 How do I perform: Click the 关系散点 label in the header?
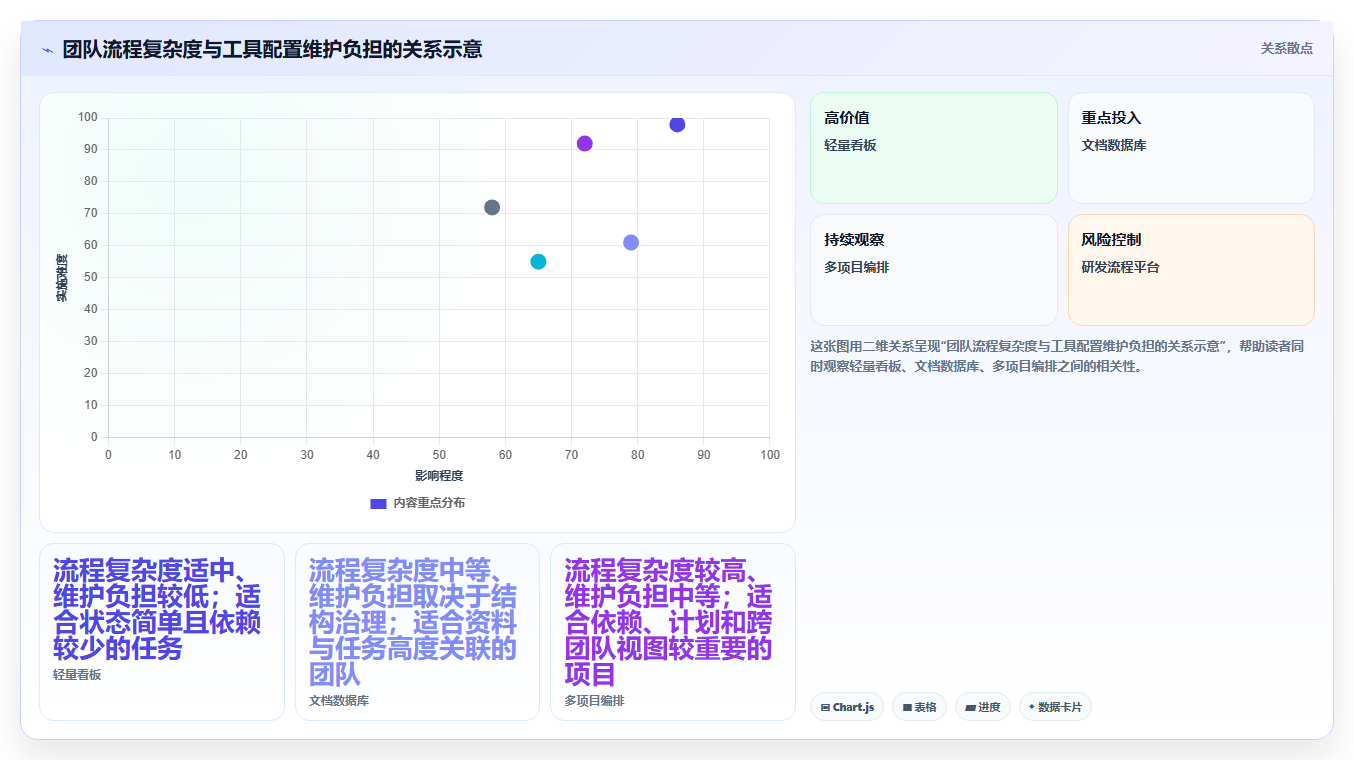[1286, 48]
